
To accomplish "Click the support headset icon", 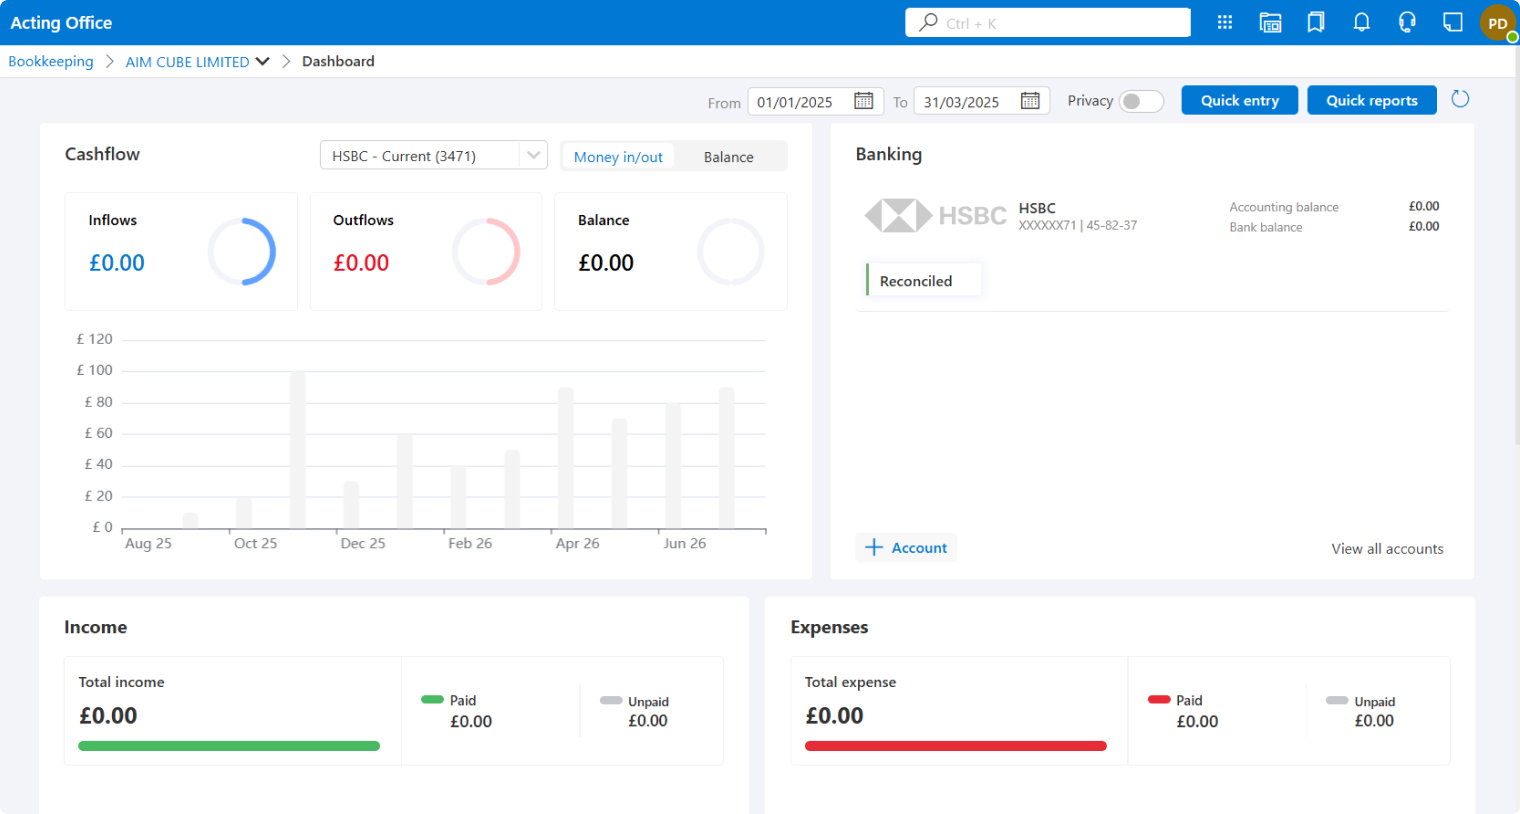I will click(1407, 22).
